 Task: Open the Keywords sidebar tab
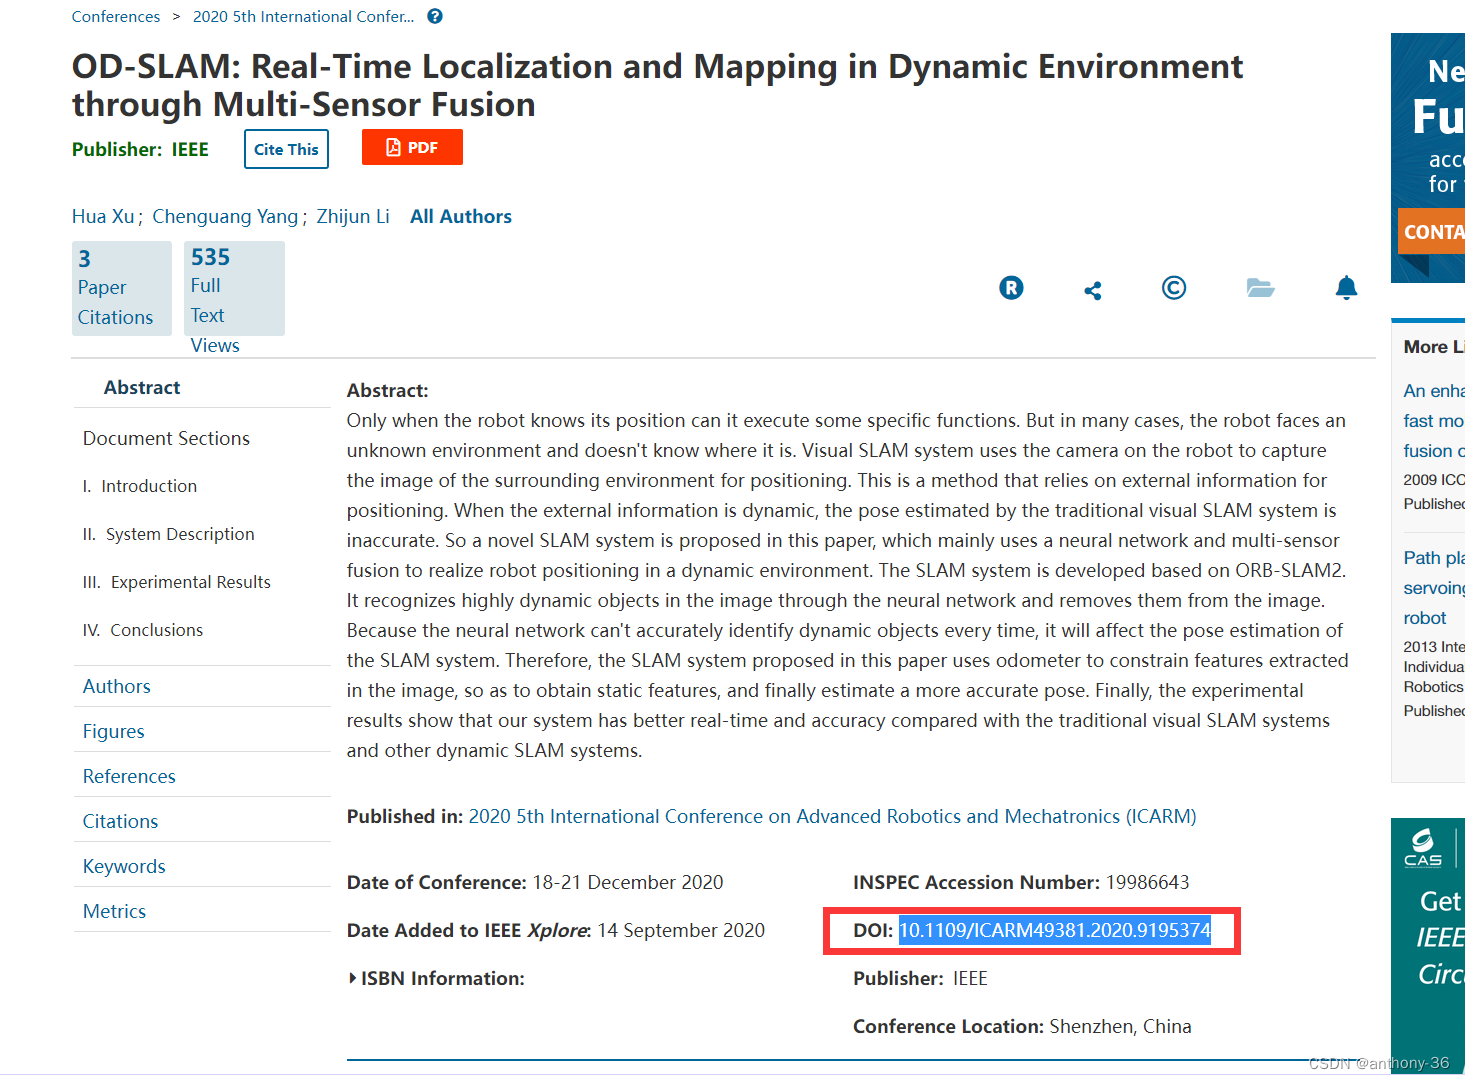click(124, 866)
